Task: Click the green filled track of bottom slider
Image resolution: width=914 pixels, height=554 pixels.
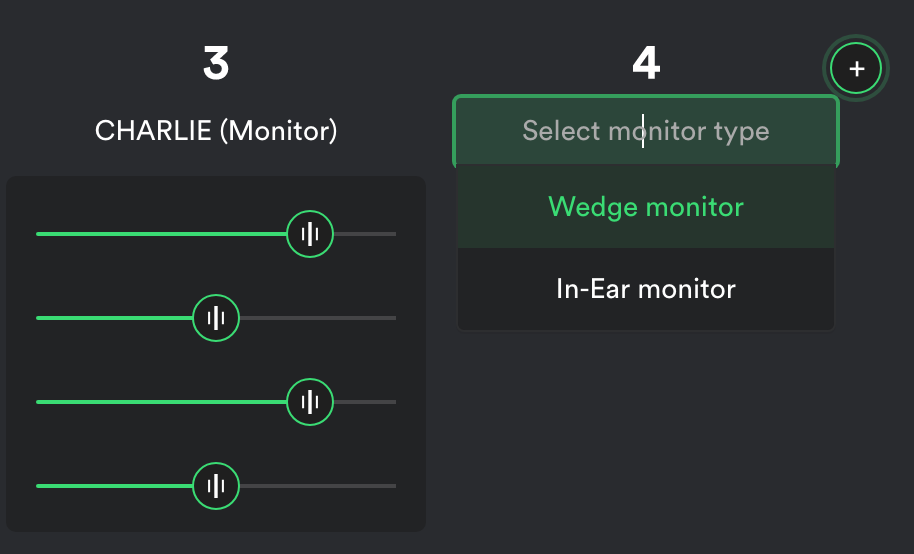Action: click(x=110, y=486)
